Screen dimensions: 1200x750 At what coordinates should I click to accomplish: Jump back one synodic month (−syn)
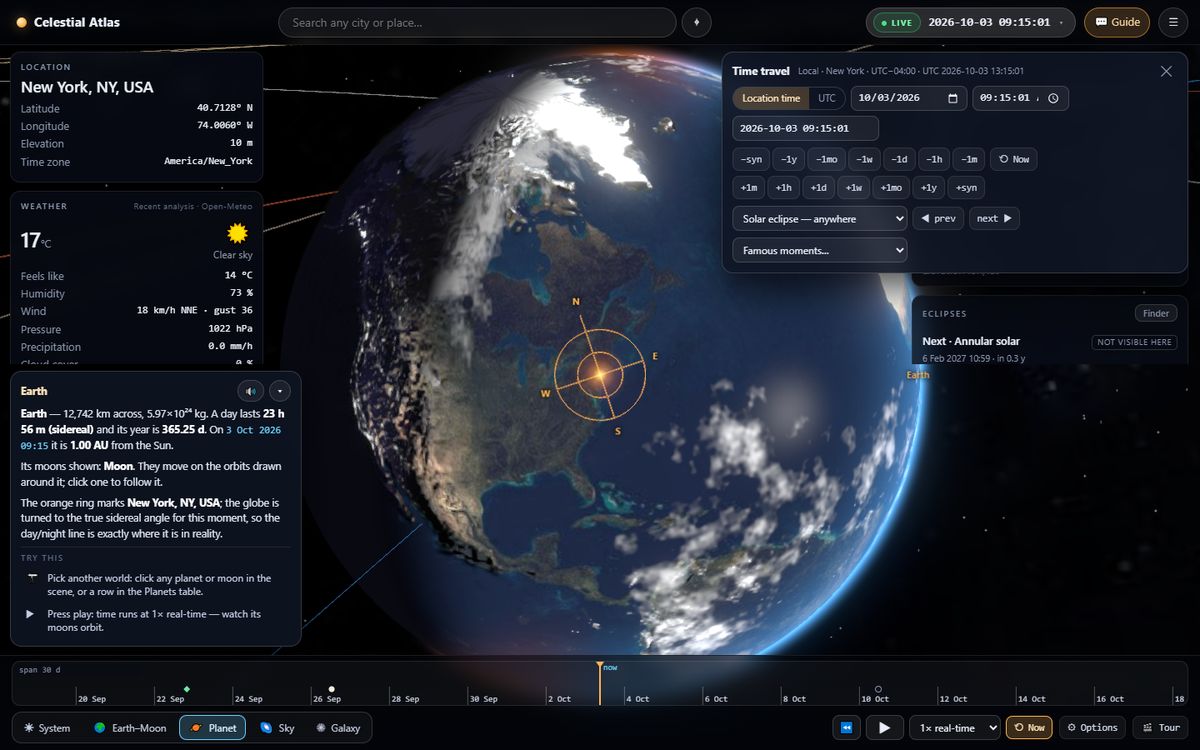(x=750, y=159)
